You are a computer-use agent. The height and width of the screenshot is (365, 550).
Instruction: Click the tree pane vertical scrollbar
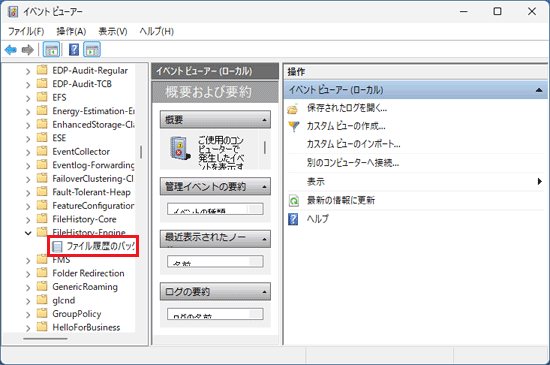coord(141,152)
